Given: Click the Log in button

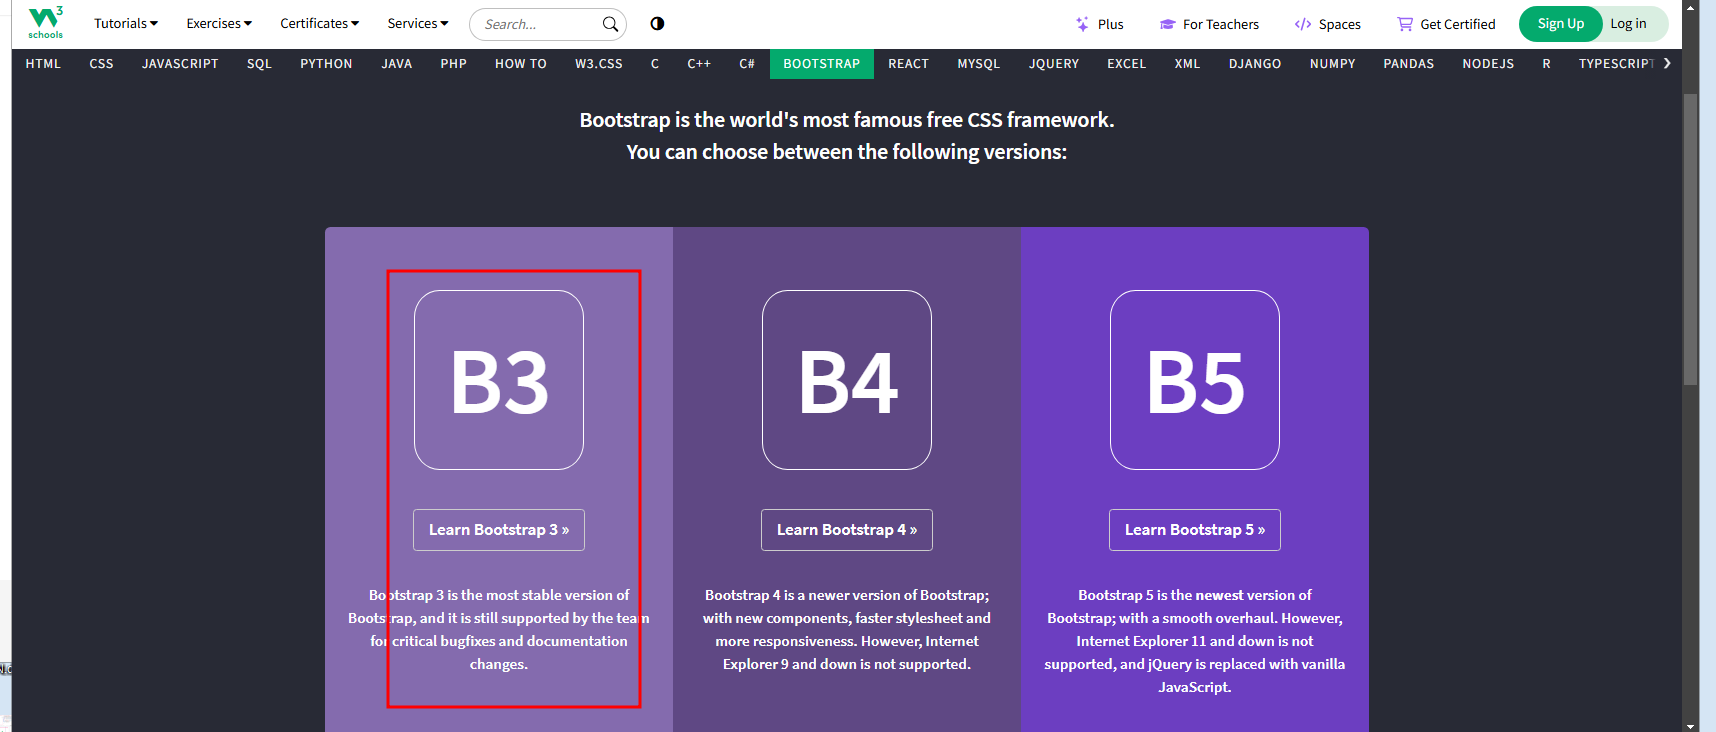Looking at the screenshot, I should pos(1628,24).
